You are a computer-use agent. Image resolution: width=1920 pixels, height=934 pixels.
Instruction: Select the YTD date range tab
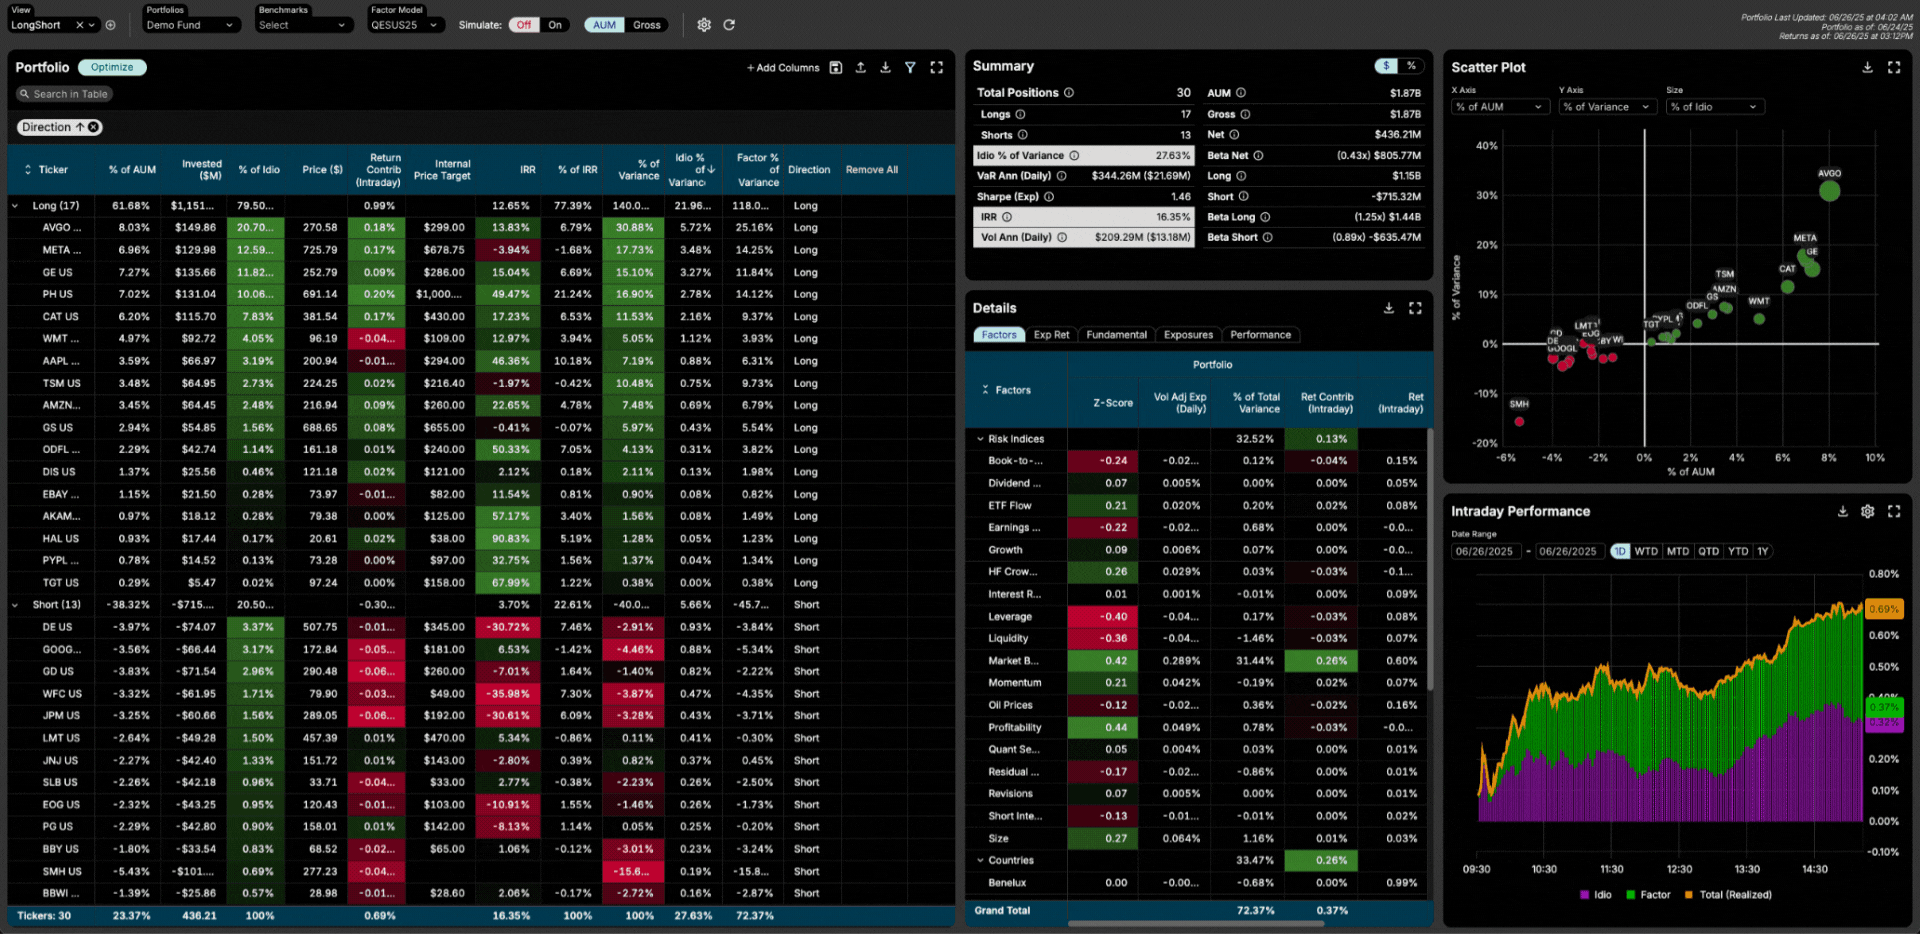click(1738, 551)
